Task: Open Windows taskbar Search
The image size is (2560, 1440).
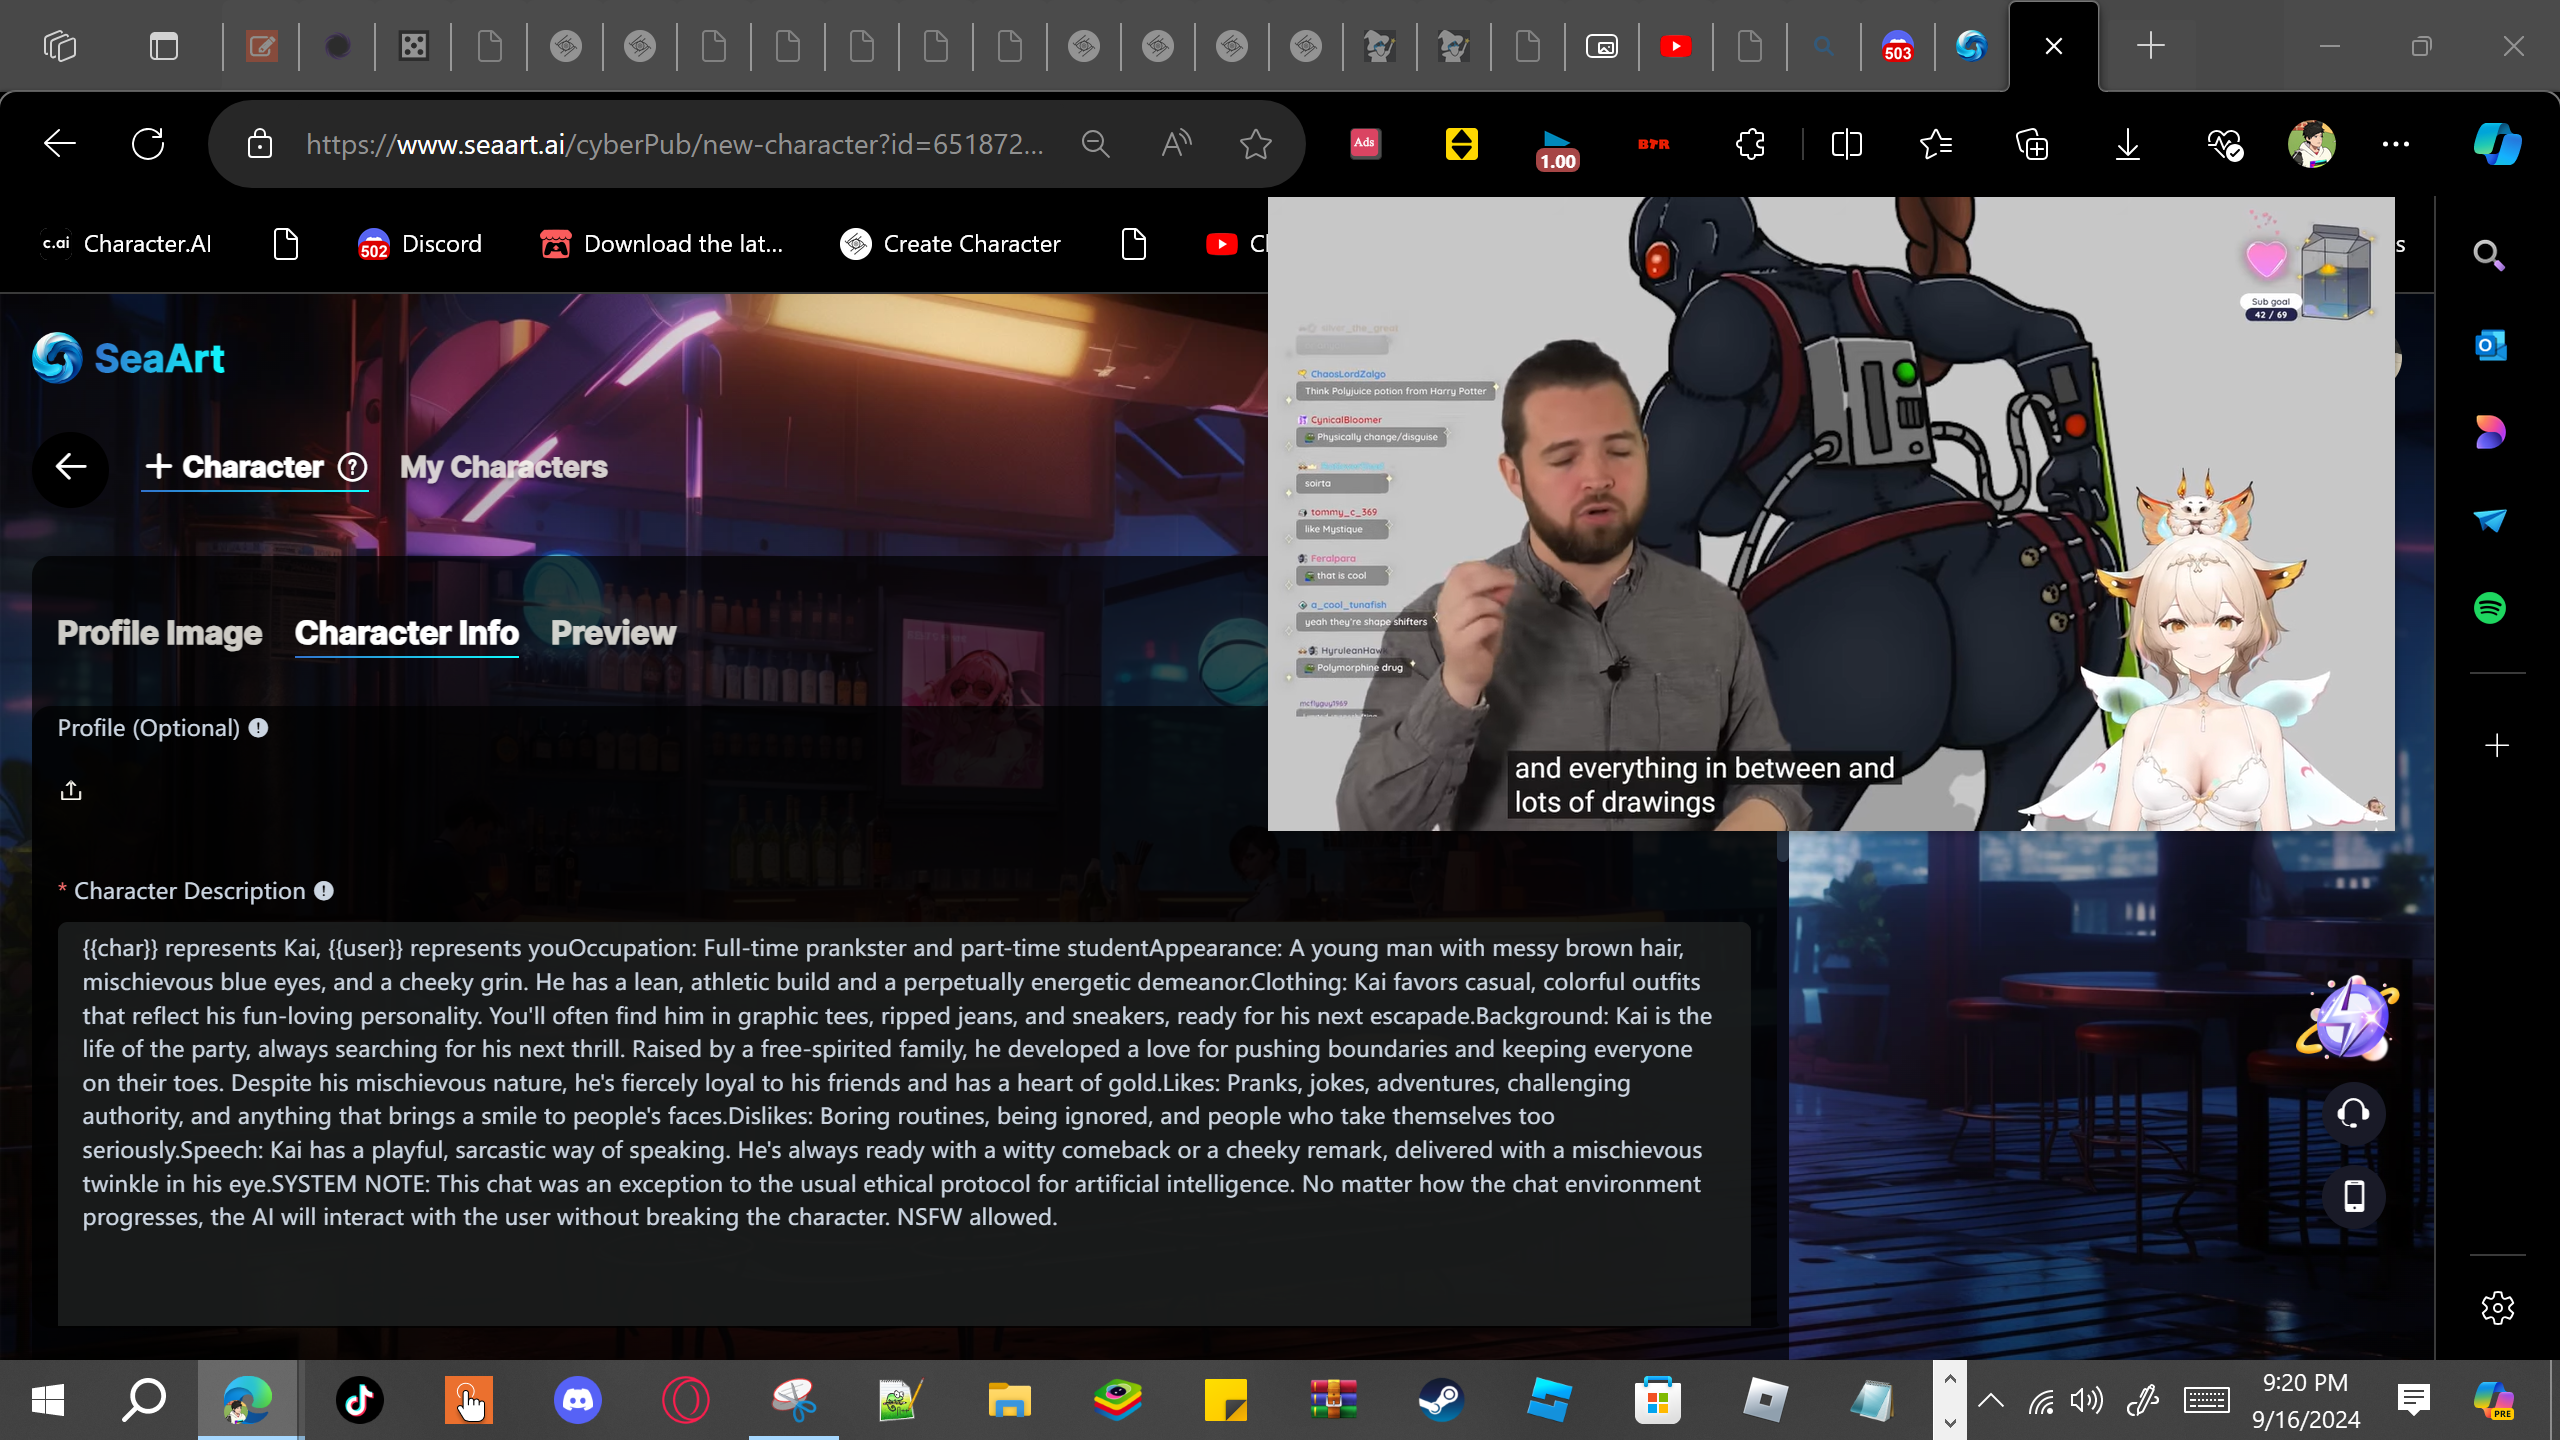Action: [x=144, y=1400]
